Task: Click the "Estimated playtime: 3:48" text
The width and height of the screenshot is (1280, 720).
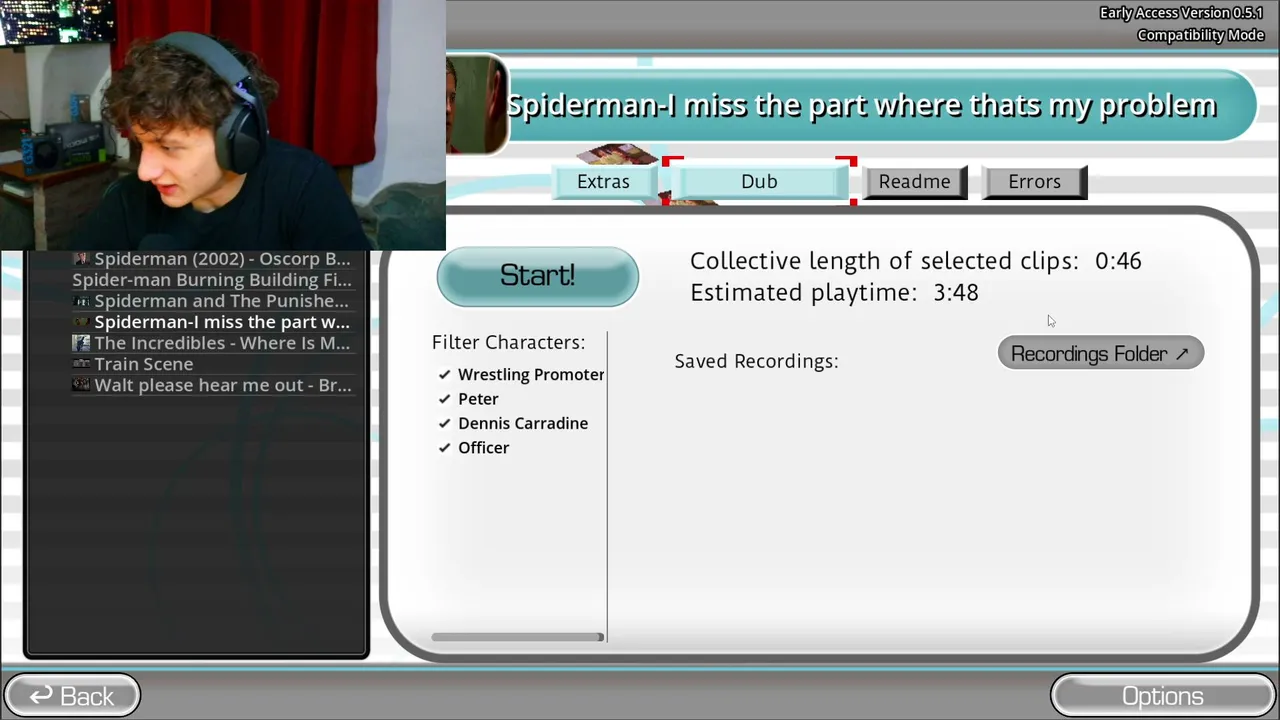Action: tap(834, 293)
